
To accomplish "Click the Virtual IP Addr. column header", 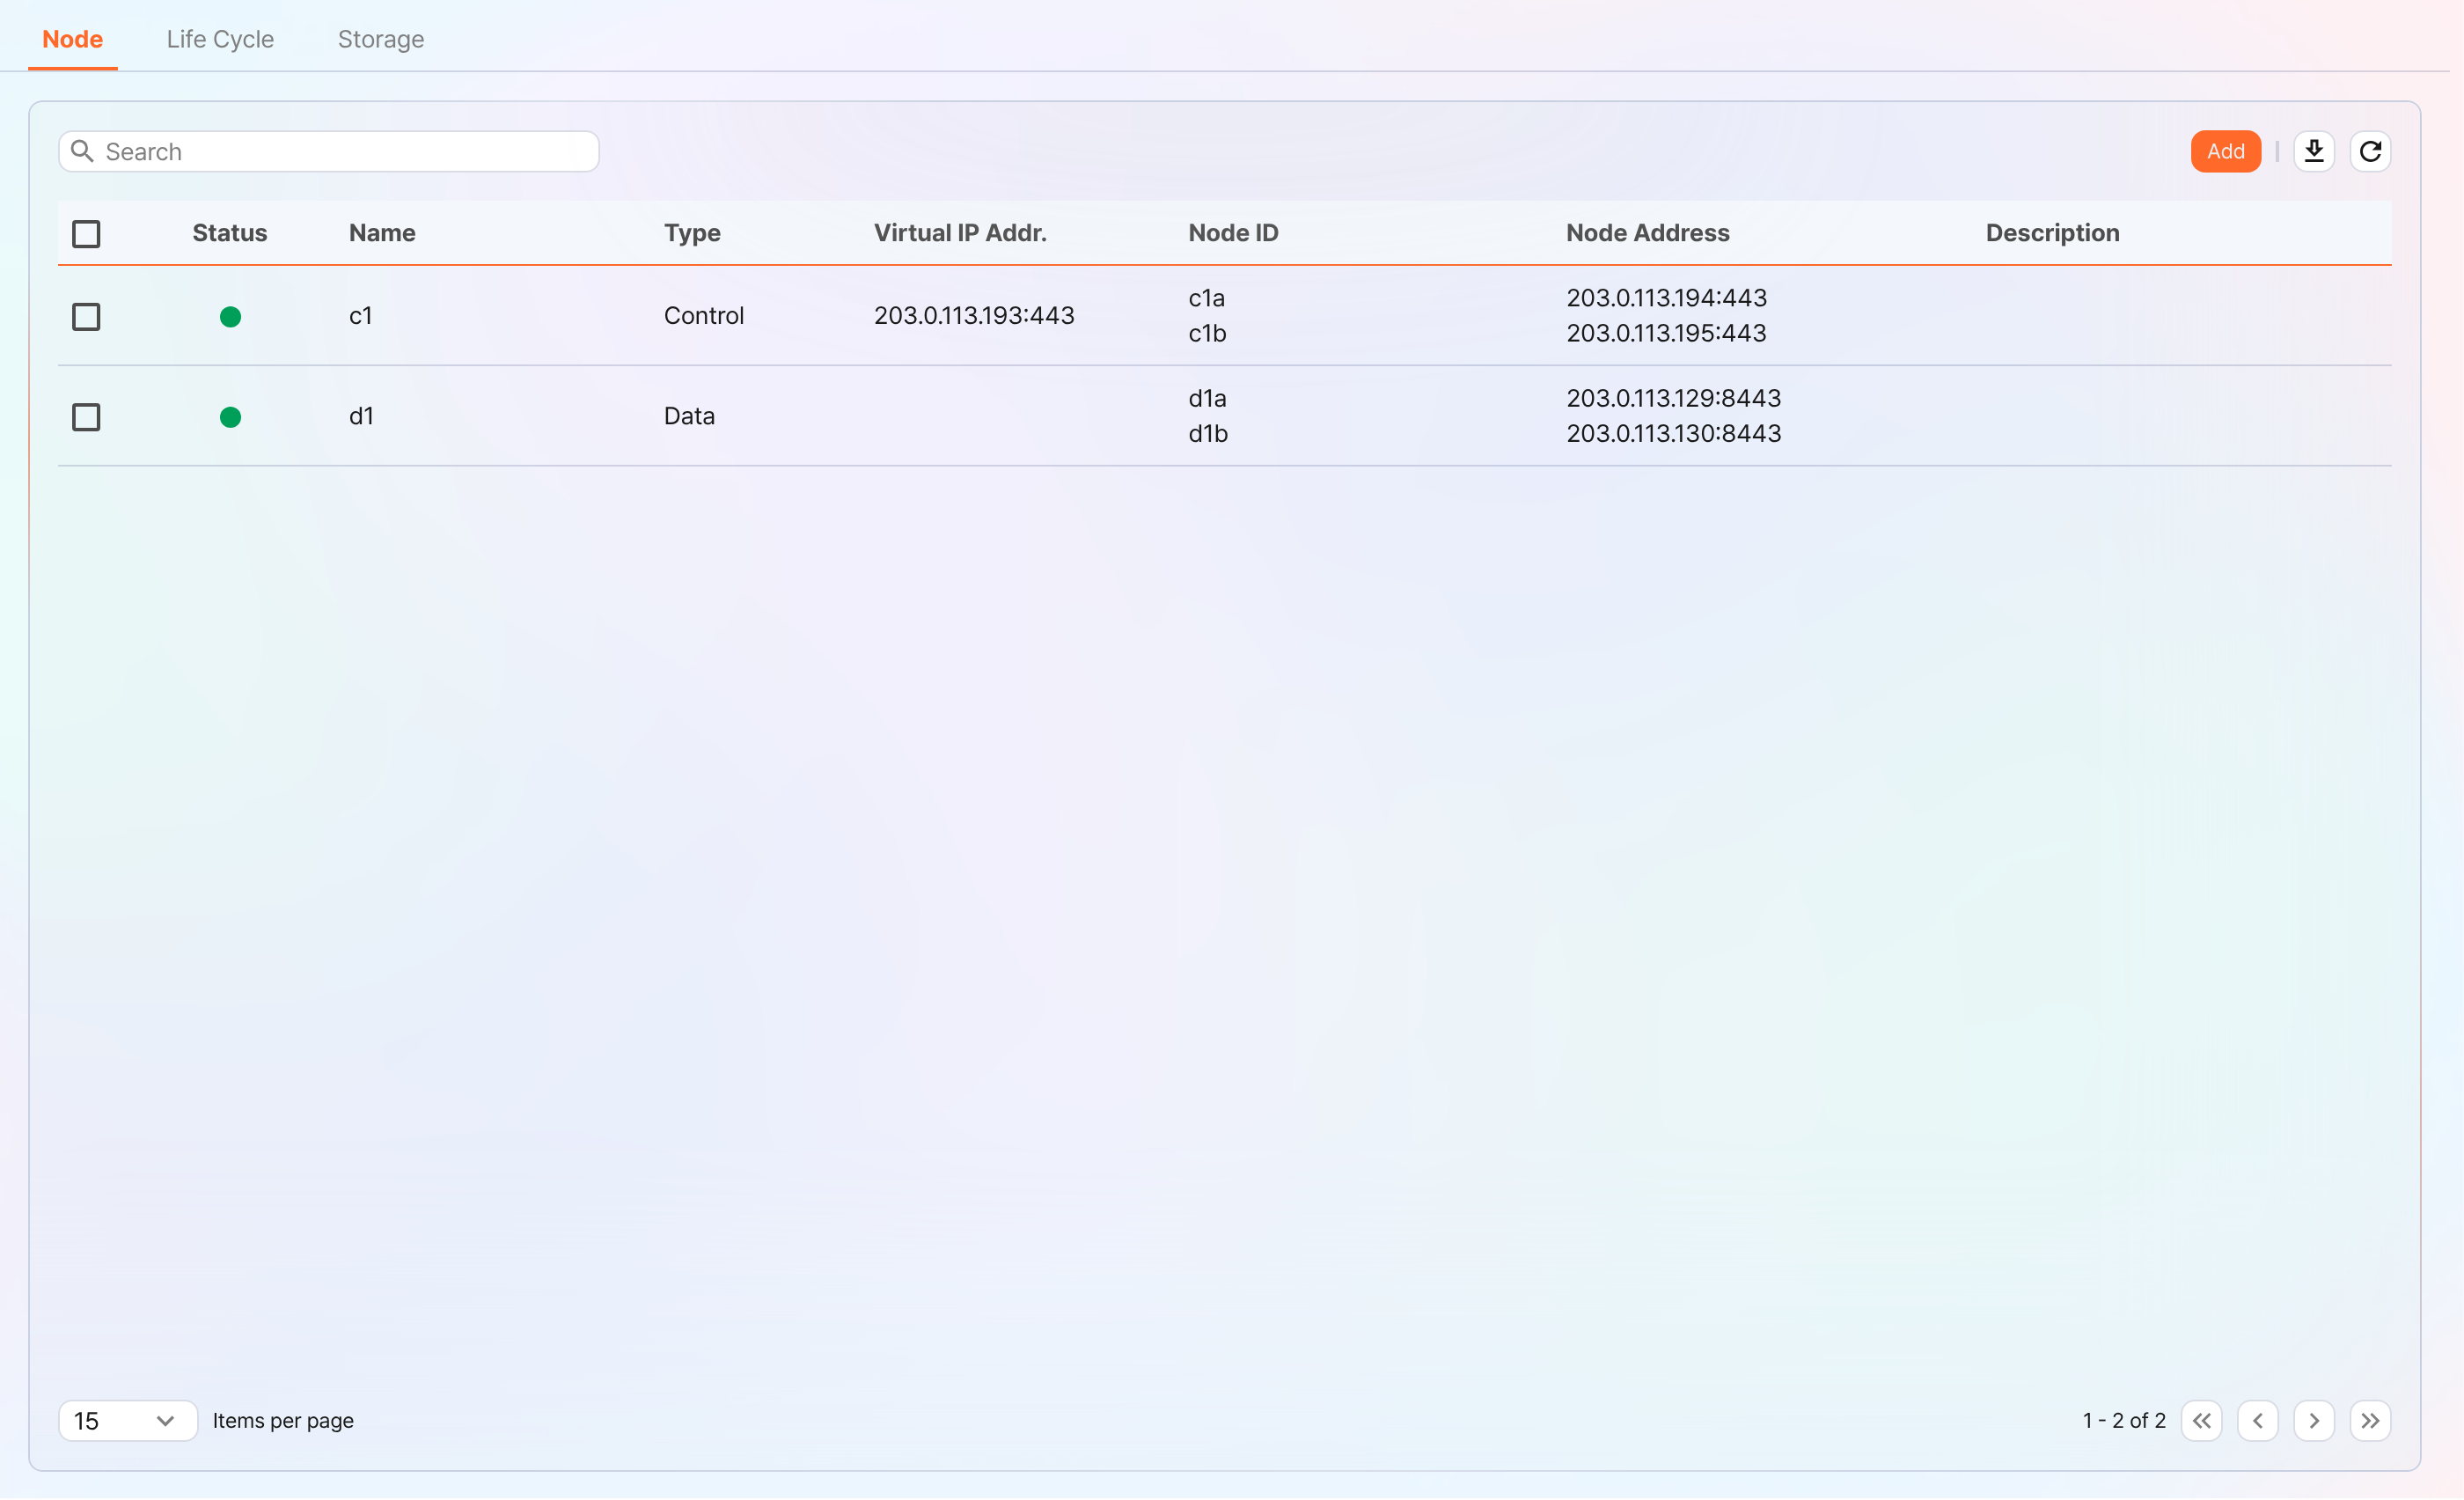I will pyautogui.click(x=960, y=233).
